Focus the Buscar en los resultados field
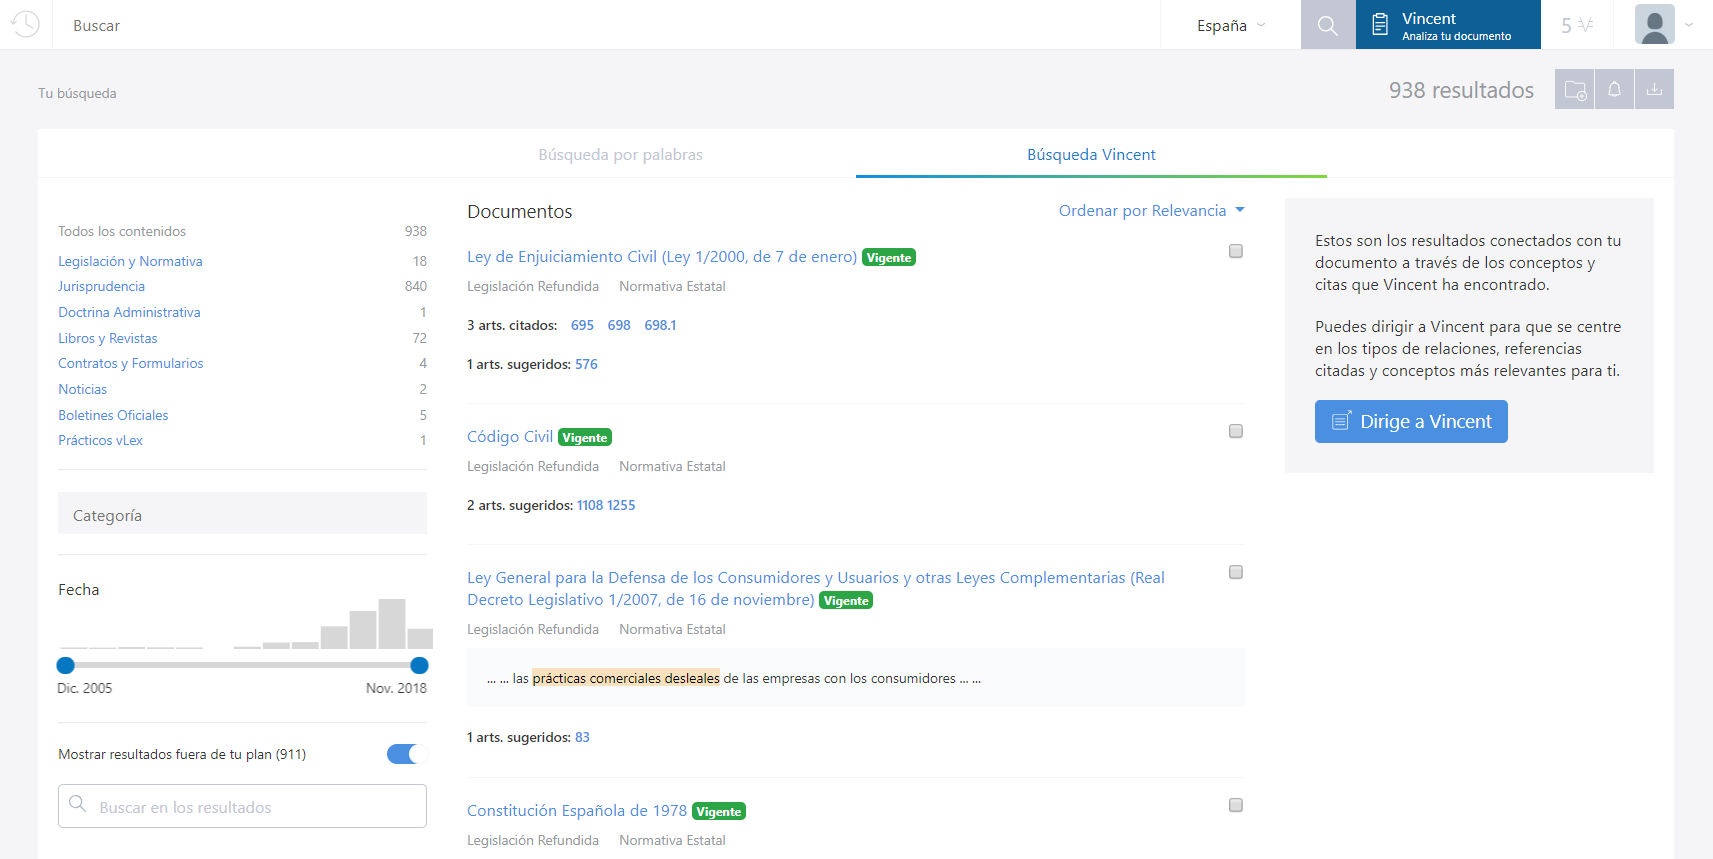Viewport: 1713px width, 859px height. tap(242, 807)
